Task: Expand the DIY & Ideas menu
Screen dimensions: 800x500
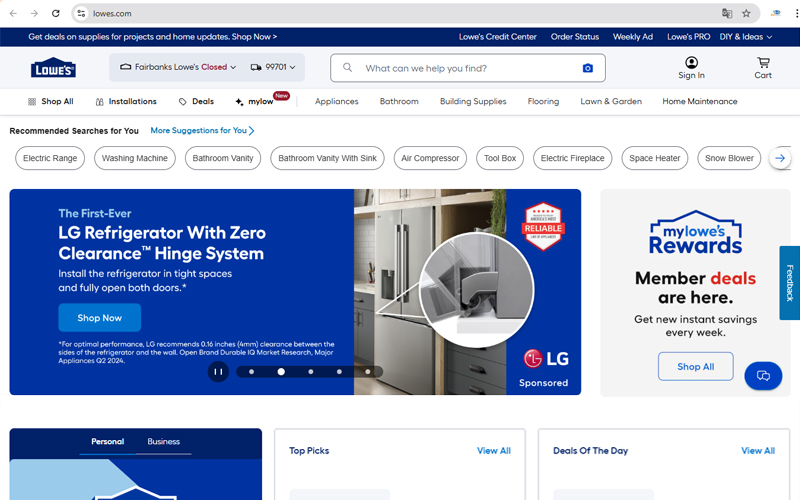Action: [x=746, y=37]
